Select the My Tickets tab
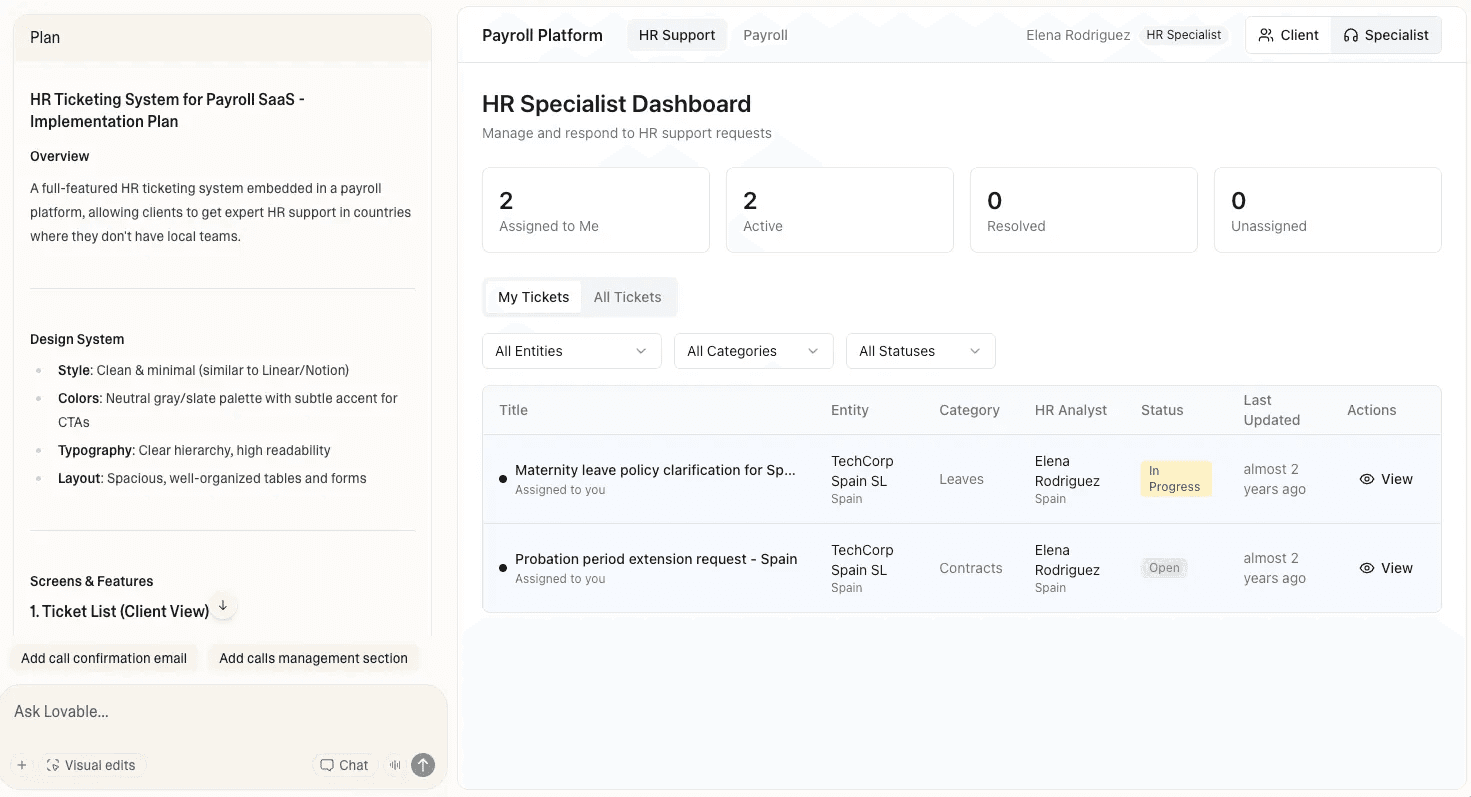Viewport: 1471px width, 797px height. point(533,297)
